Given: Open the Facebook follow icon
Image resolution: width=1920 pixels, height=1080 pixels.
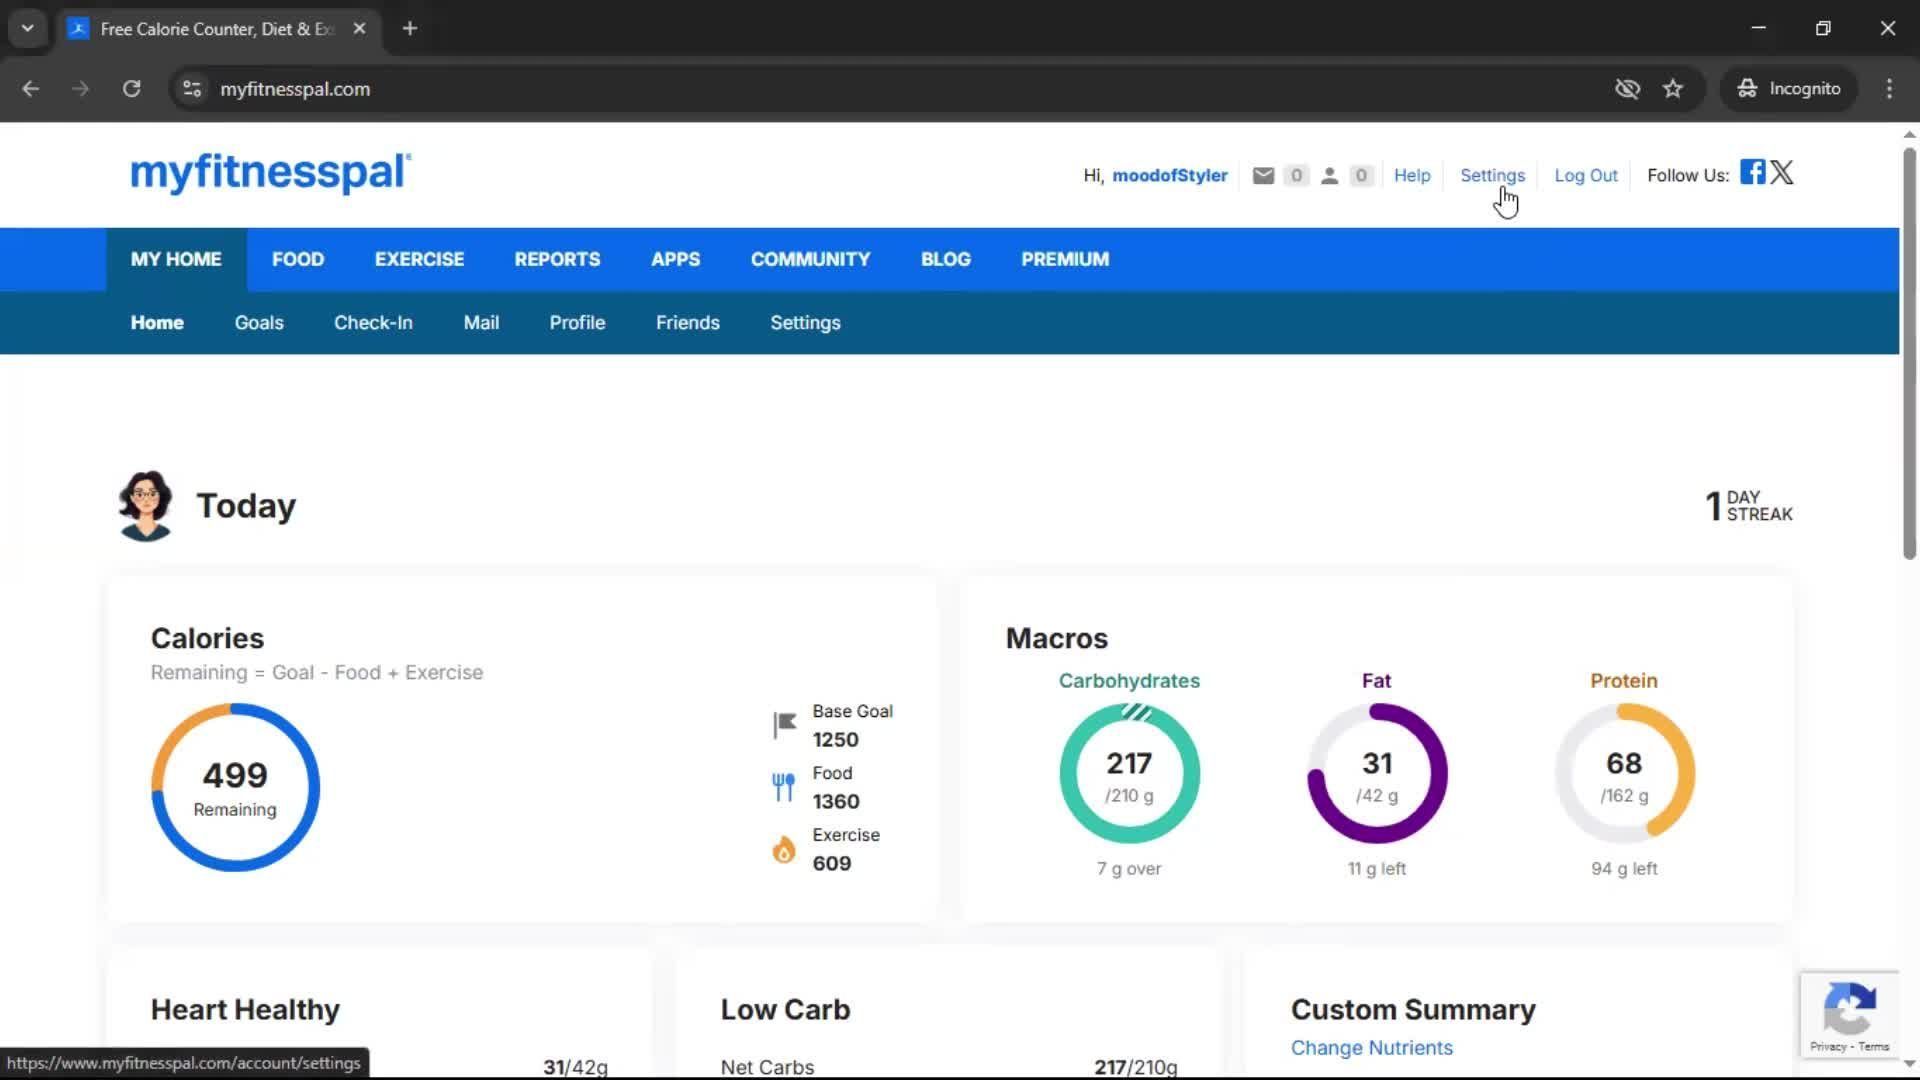Looking at the screenshot, I should [x=1752, y=172].
